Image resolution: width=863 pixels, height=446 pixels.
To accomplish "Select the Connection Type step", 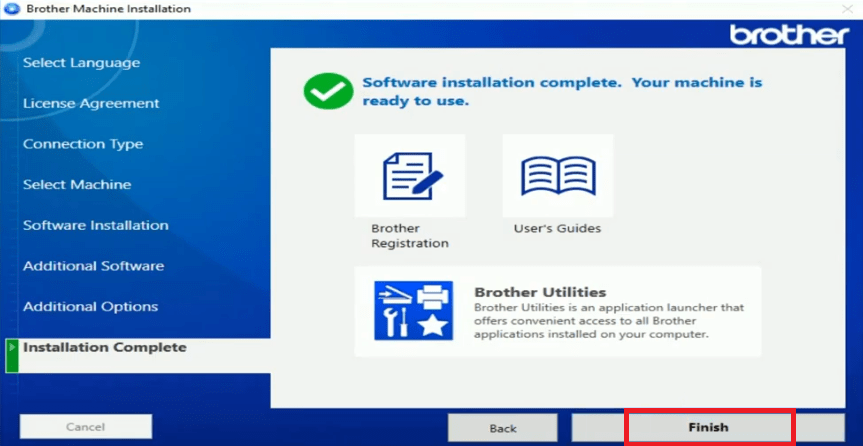I will [83, 144].
